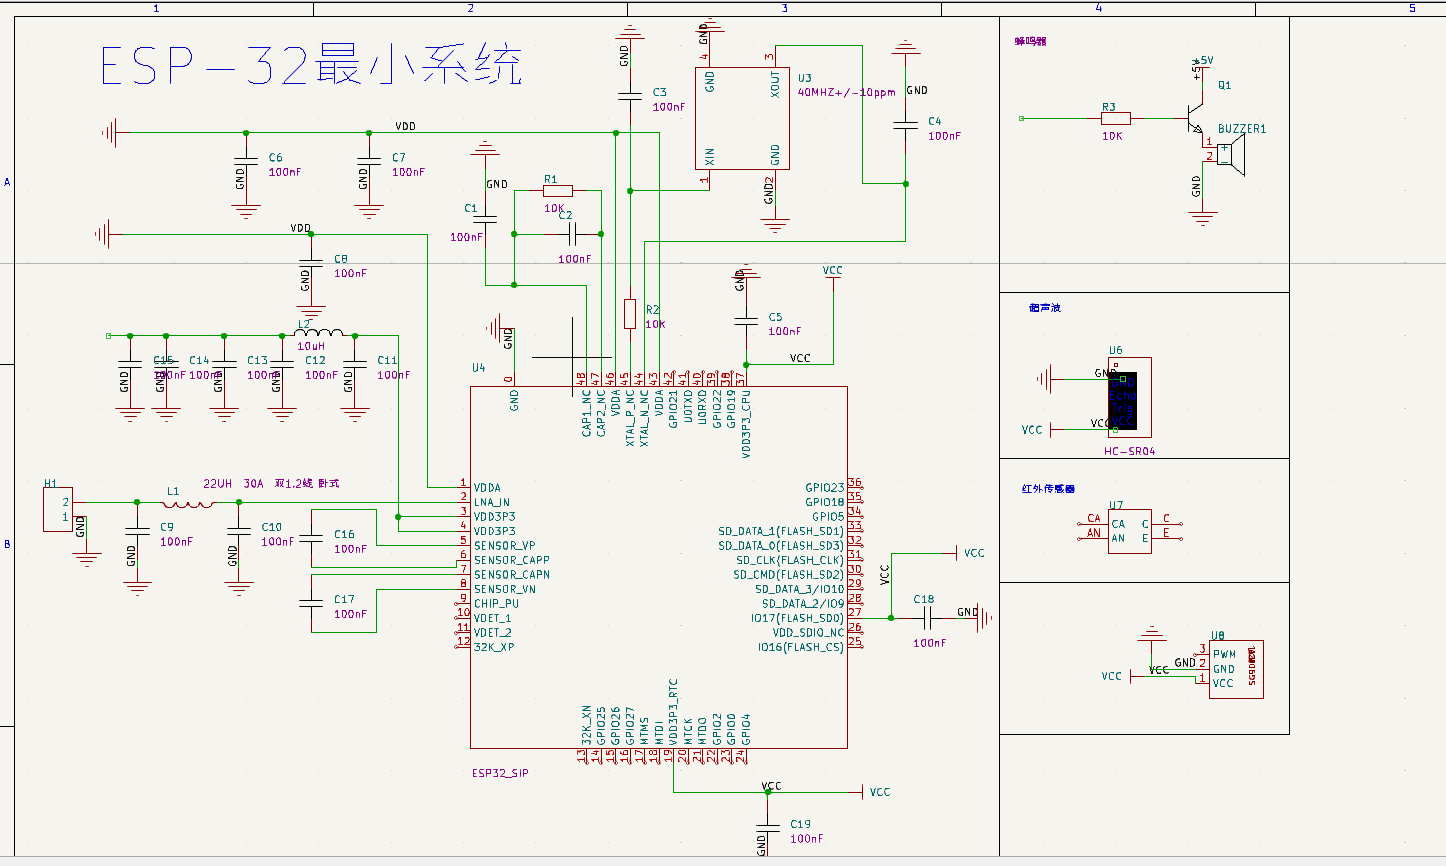Click the 40MHZ+/-10ppm value text
1446x866 pixels.
tap(847, 92)
